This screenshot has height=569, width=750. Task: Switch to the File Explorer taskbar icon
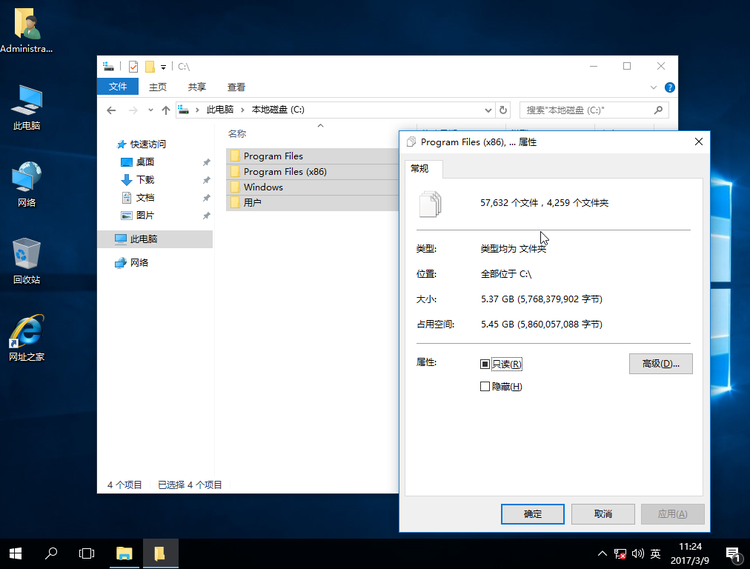click(124, 554)
